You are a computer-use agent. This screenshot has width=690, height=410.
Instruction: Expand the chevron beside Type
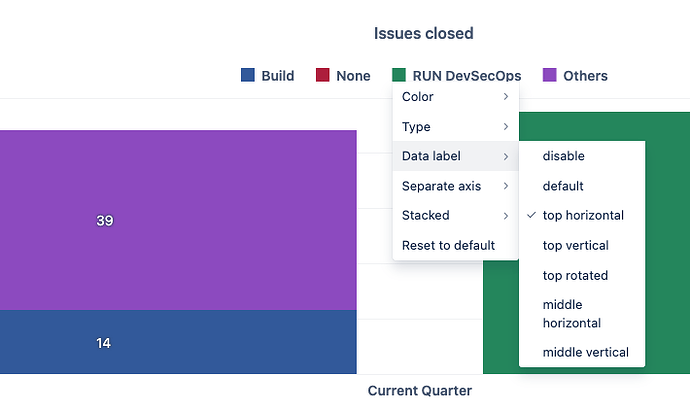point(506,127)
